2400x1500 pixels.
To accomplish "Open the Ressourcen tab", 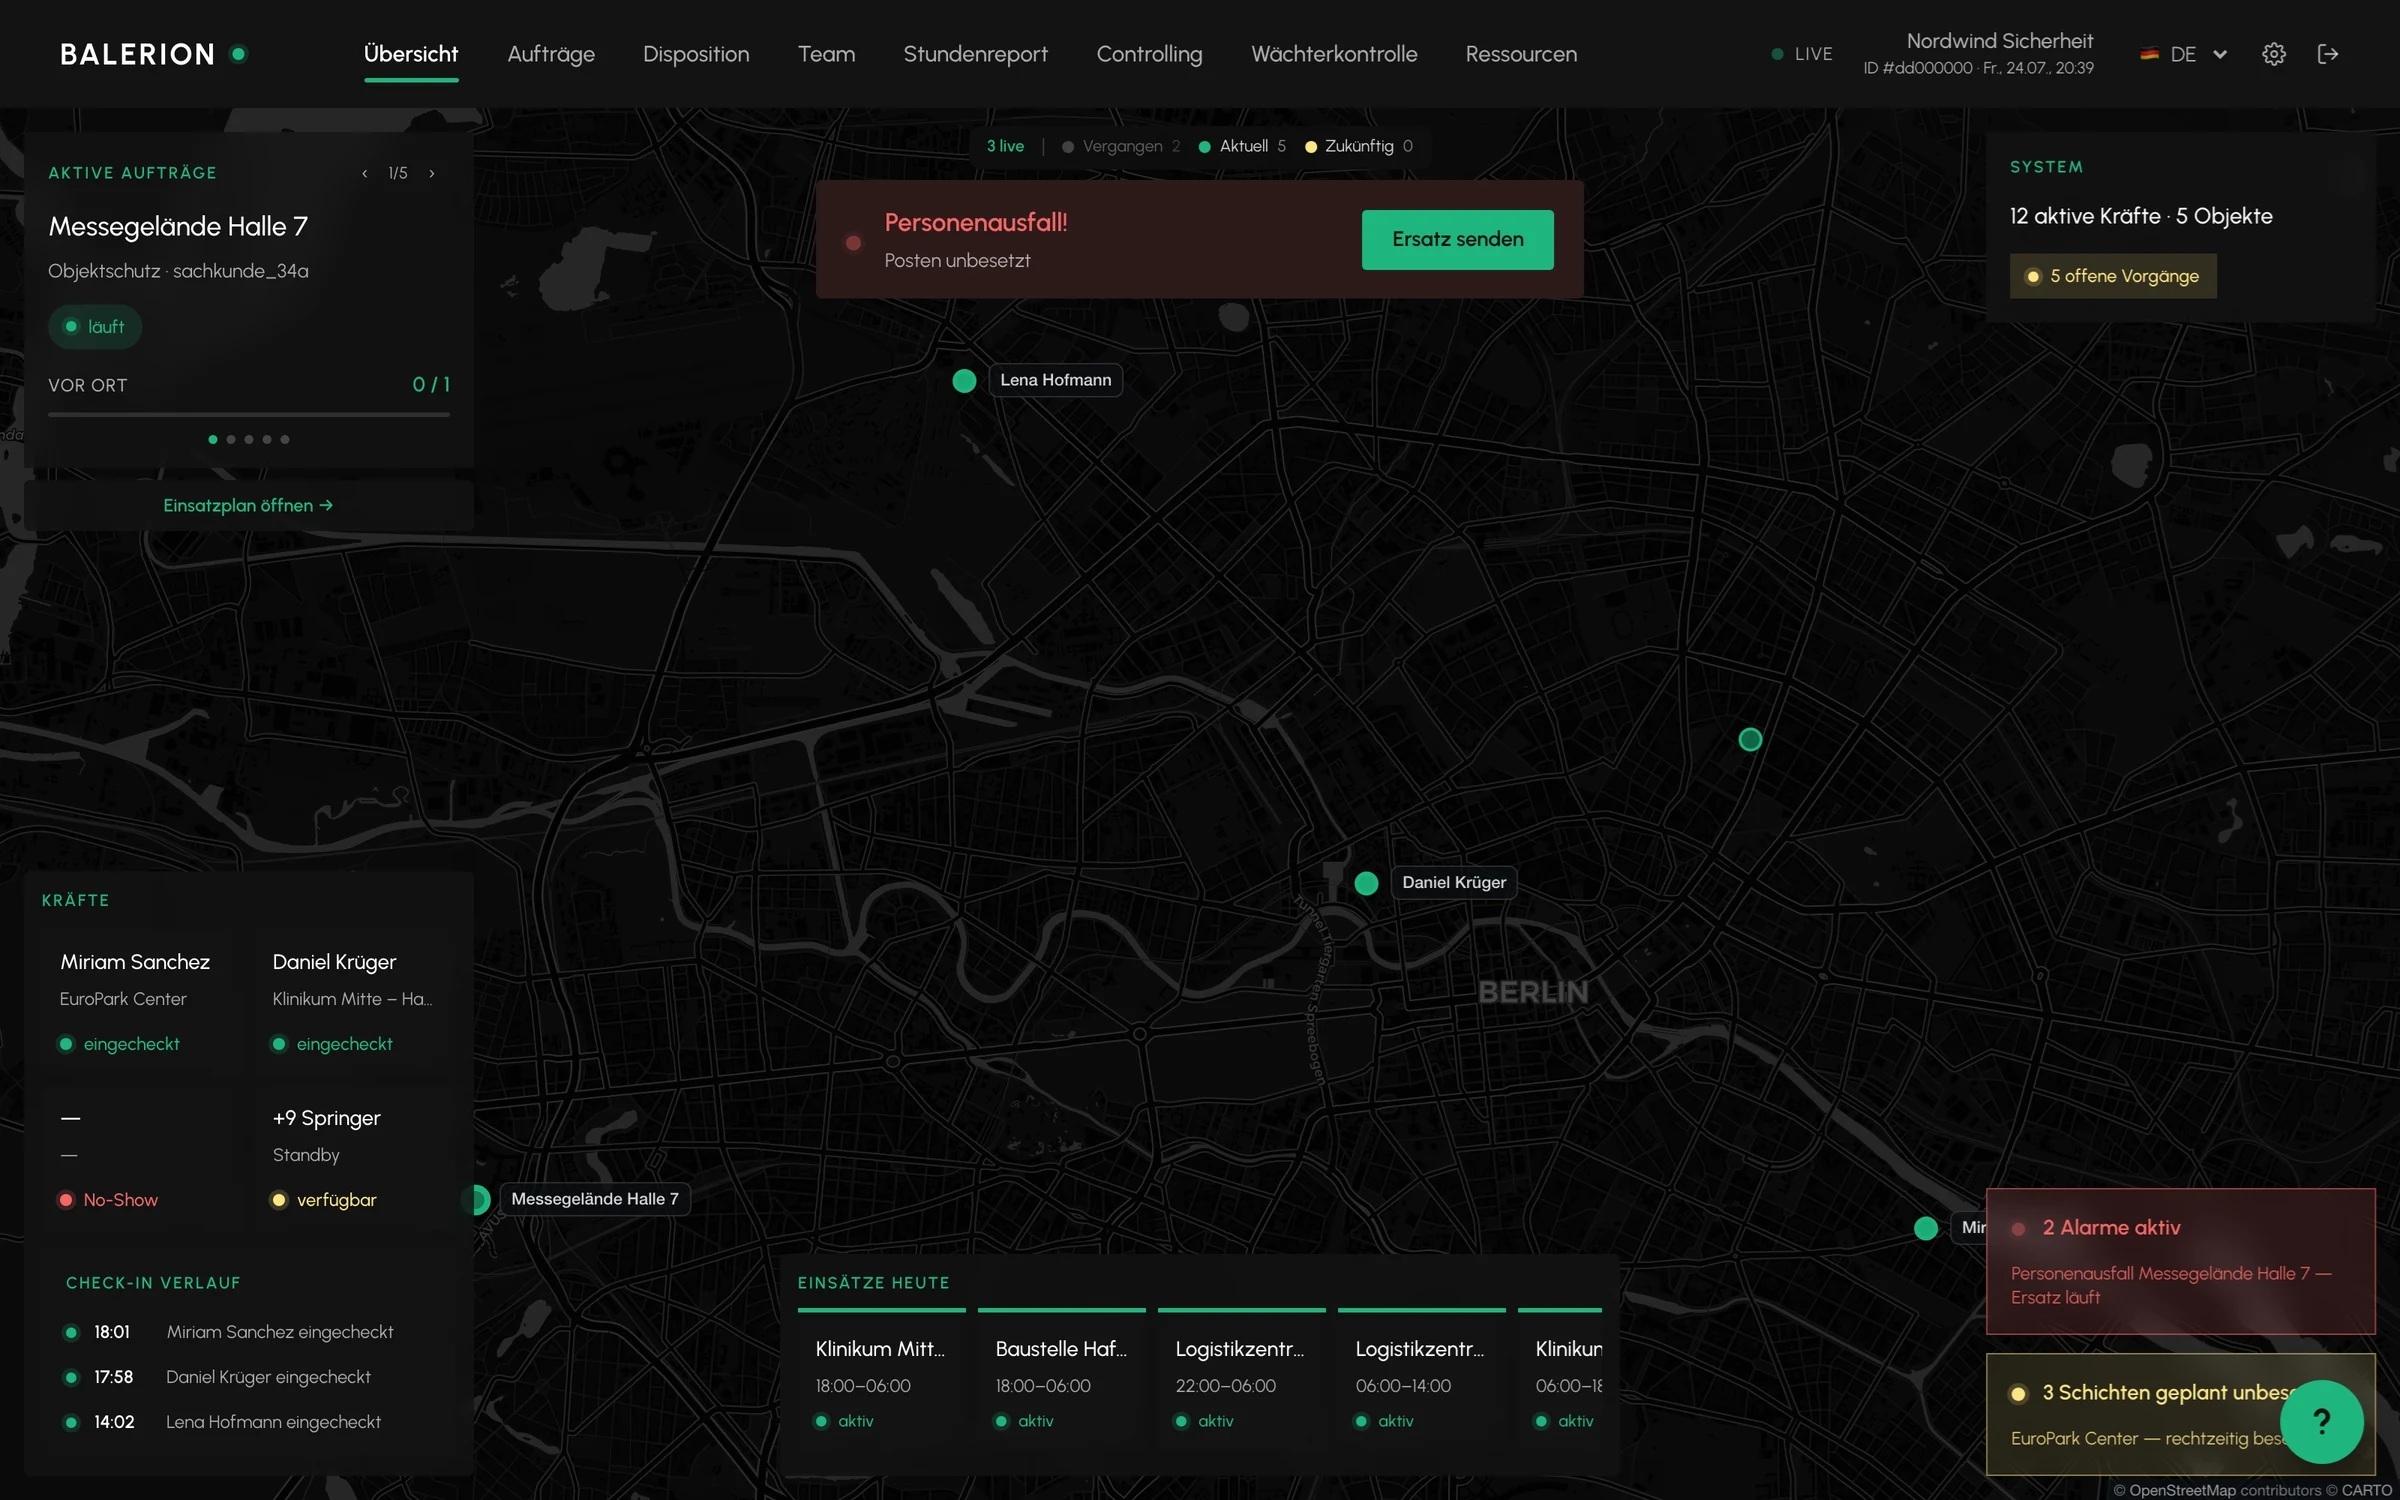I will [1521, 54].
